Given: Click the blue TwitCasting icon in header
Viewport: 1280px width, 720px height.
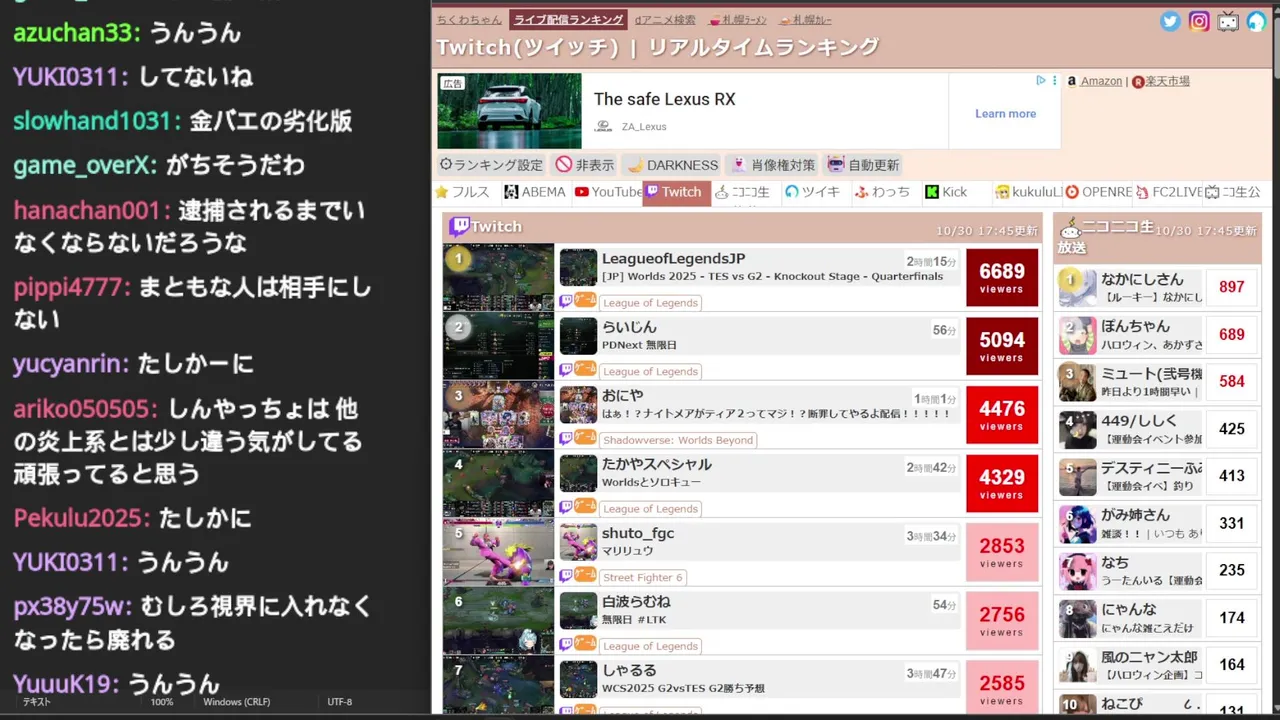Looking at the screenshot, I should point(1256,21).
